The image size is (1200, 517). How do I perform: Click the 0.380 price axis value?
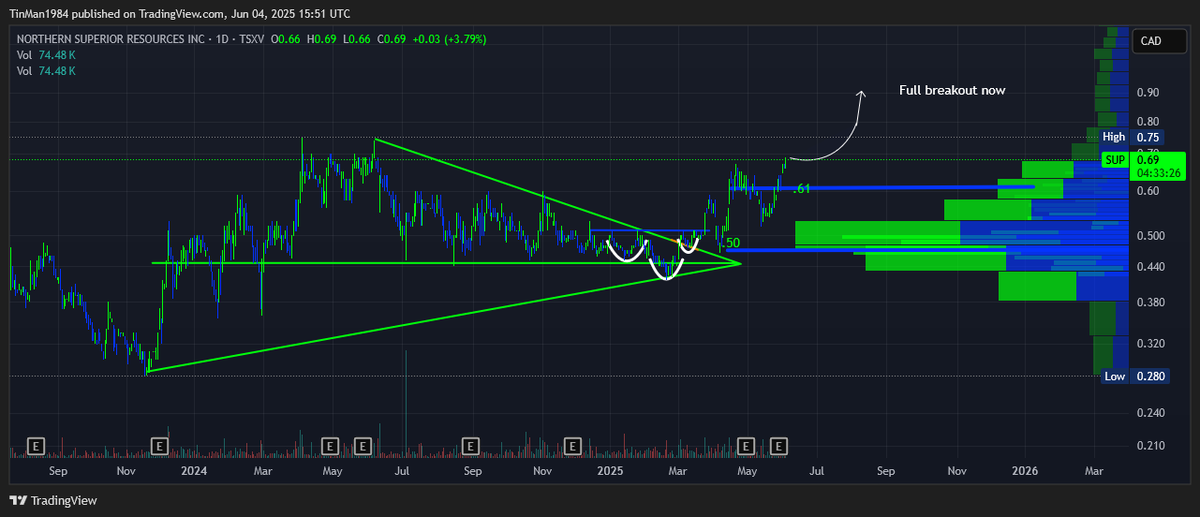tap(1150, 302)
